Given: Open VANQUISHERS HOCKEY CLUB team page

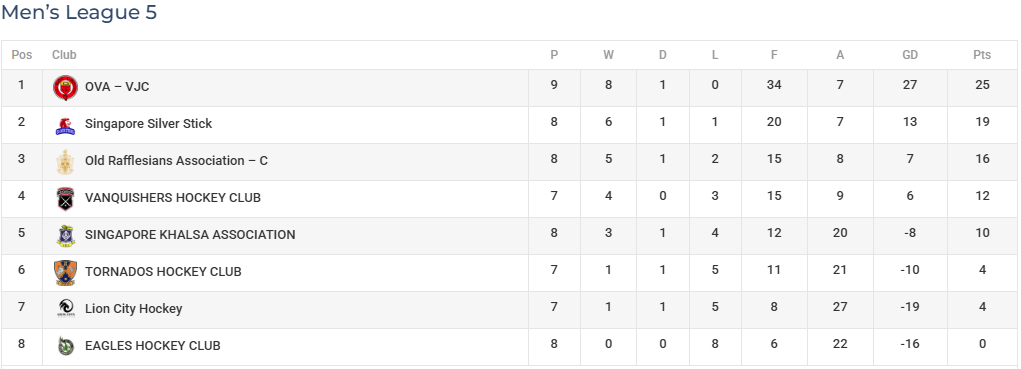Looking at the screenshot, I should point(173,198).
